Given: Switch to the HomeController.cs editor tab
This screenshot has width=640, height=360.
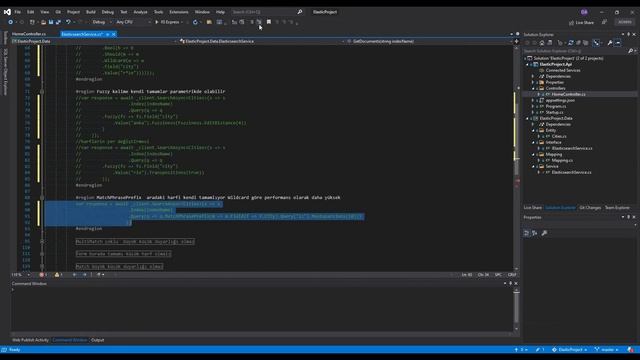Looking at the screenshot, I should click(x=29, y=34).
